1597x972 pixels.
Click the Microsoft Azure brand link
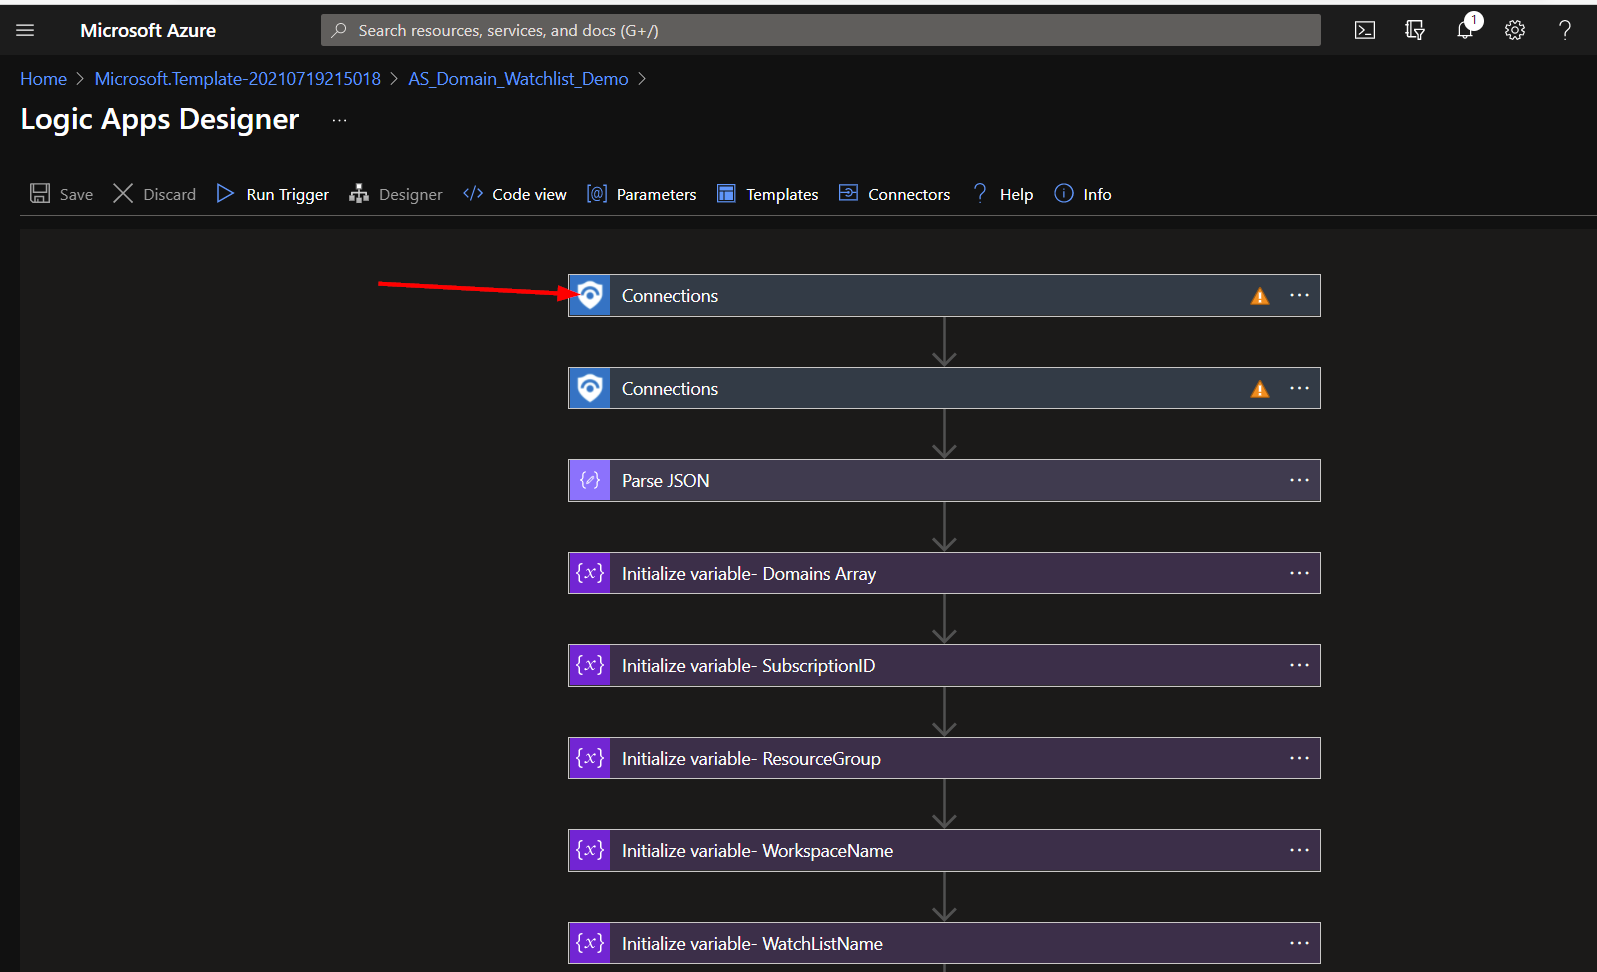pos(148,30)
